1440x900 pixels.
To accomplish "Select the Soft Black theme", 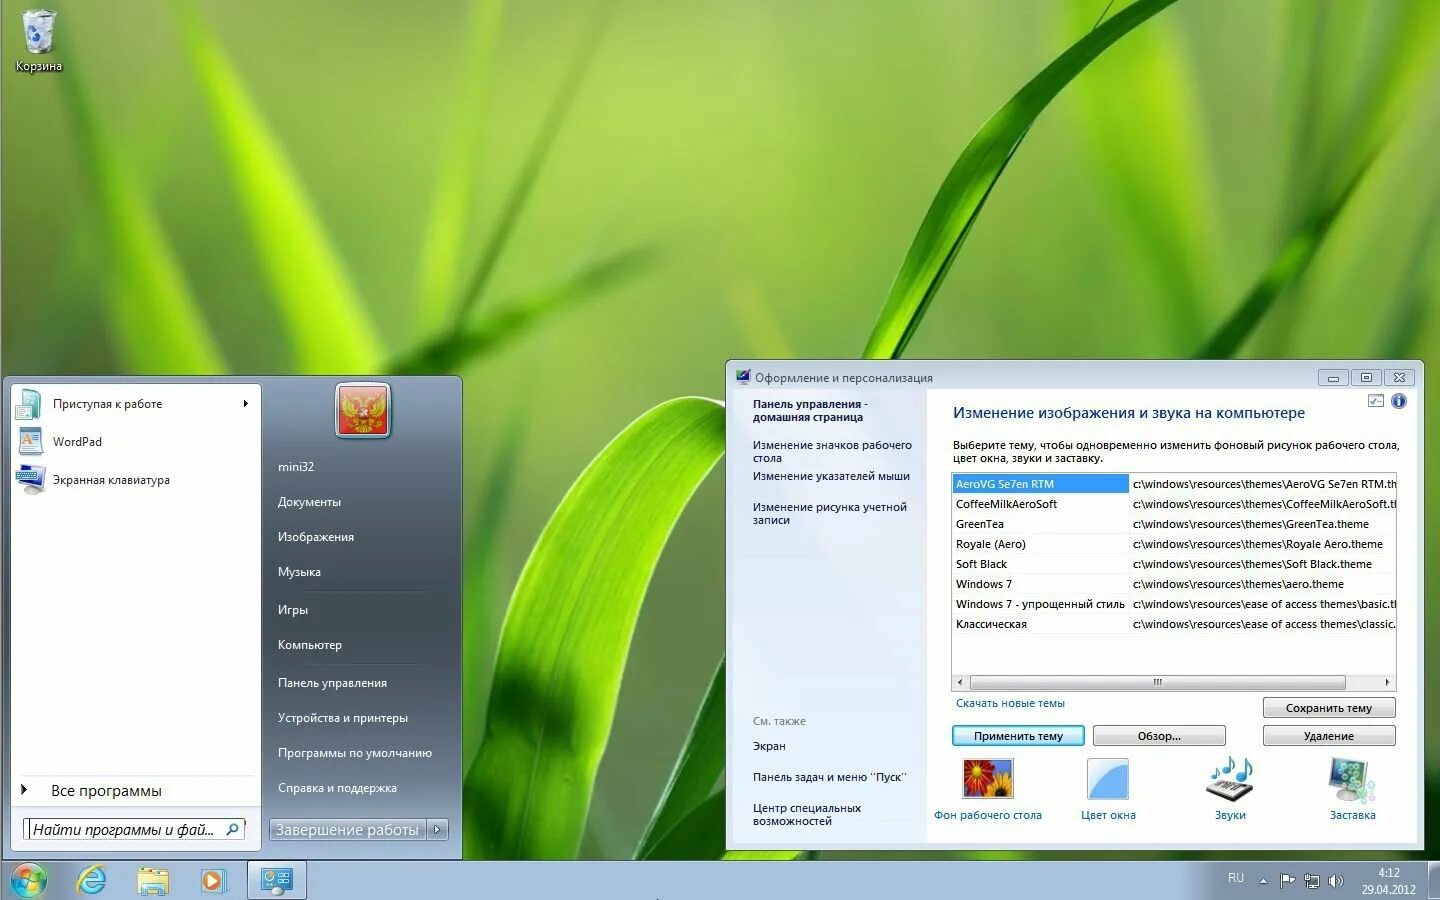I will tap(1174, 564).
